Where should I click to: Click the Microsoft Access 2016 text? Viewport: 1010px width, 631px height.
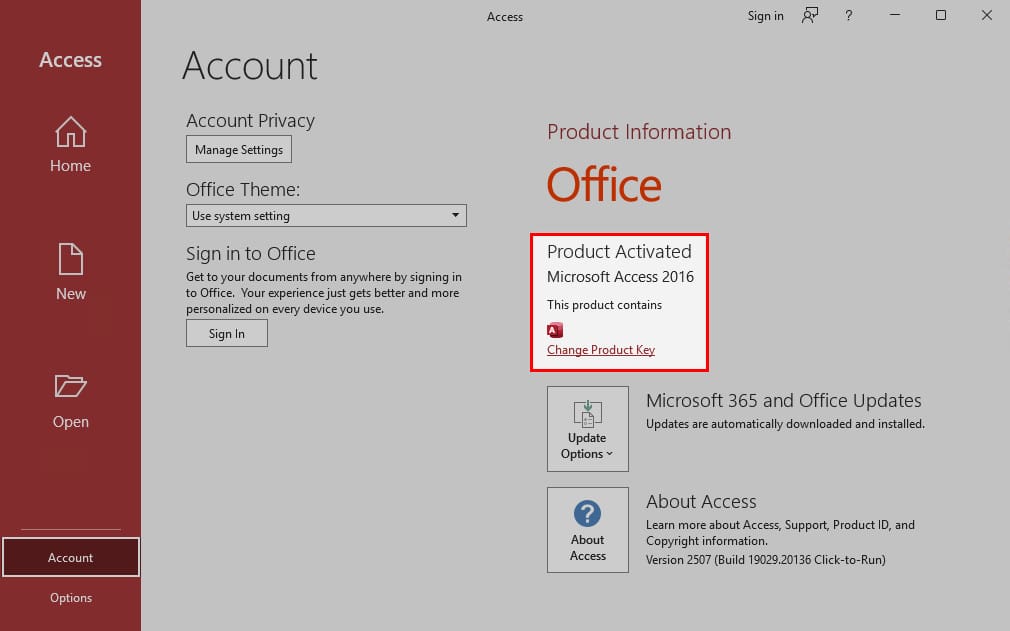(620, 277)
